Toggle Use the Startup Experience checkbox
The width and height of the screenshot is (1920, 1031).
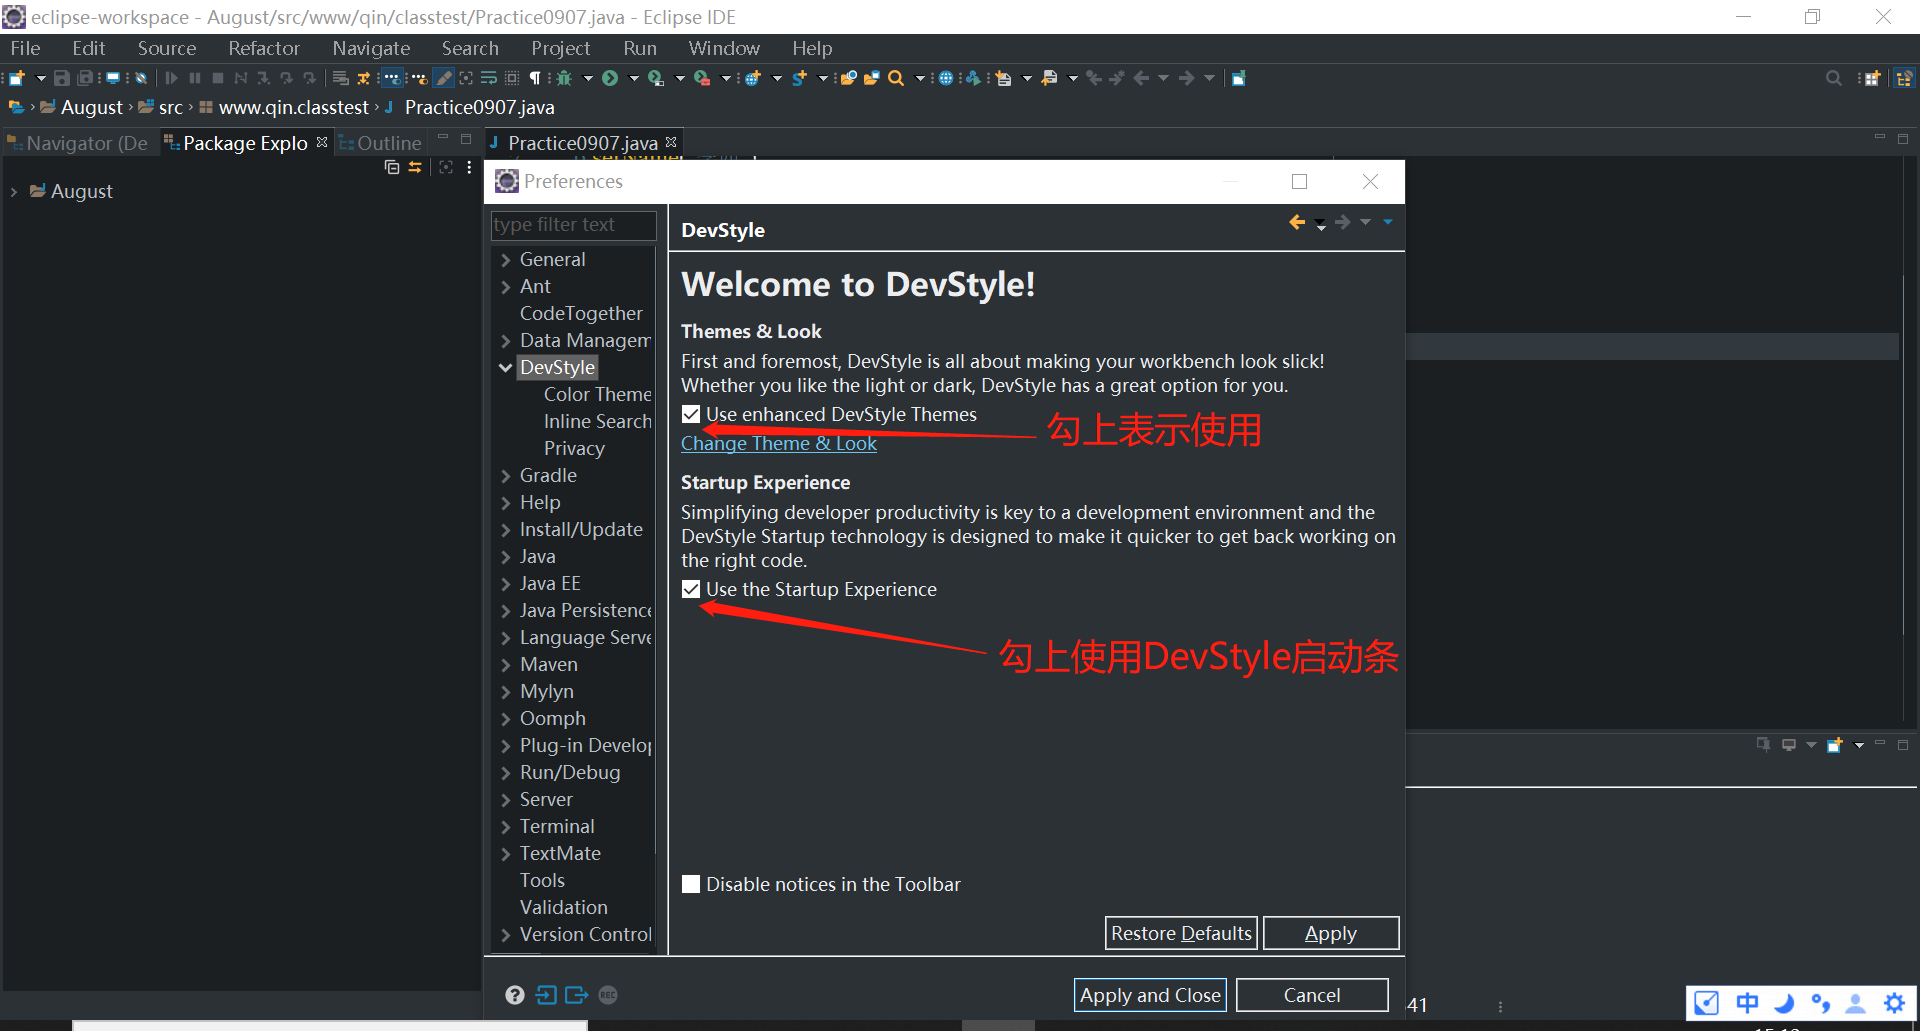click(x=691, y=589)
